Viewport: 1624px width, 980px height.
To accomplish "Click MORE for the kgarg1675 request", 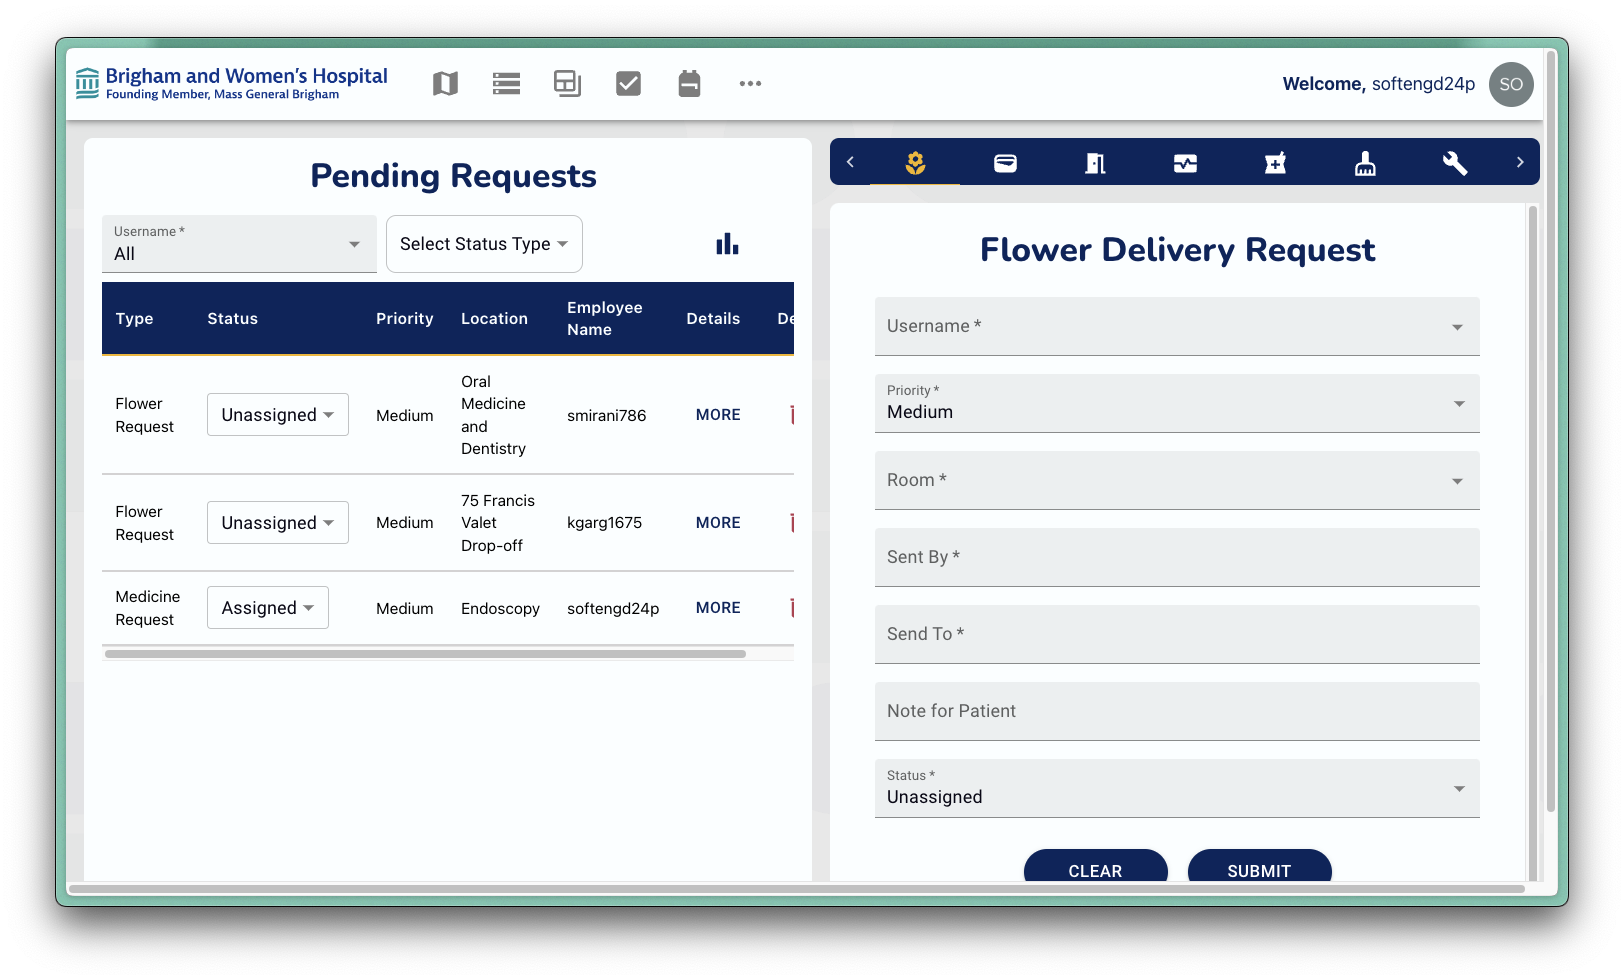I will pyautogui.click(x=718, y=523).
